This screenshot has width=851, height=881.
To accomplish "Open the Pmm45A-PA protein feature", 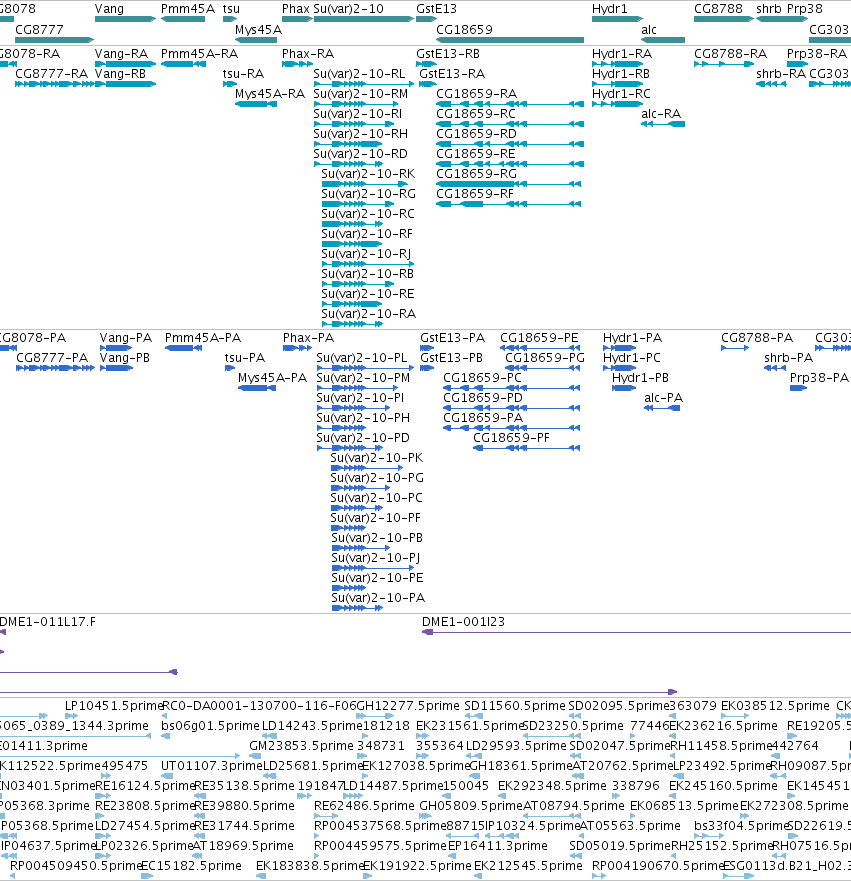I will coord(183,348).
